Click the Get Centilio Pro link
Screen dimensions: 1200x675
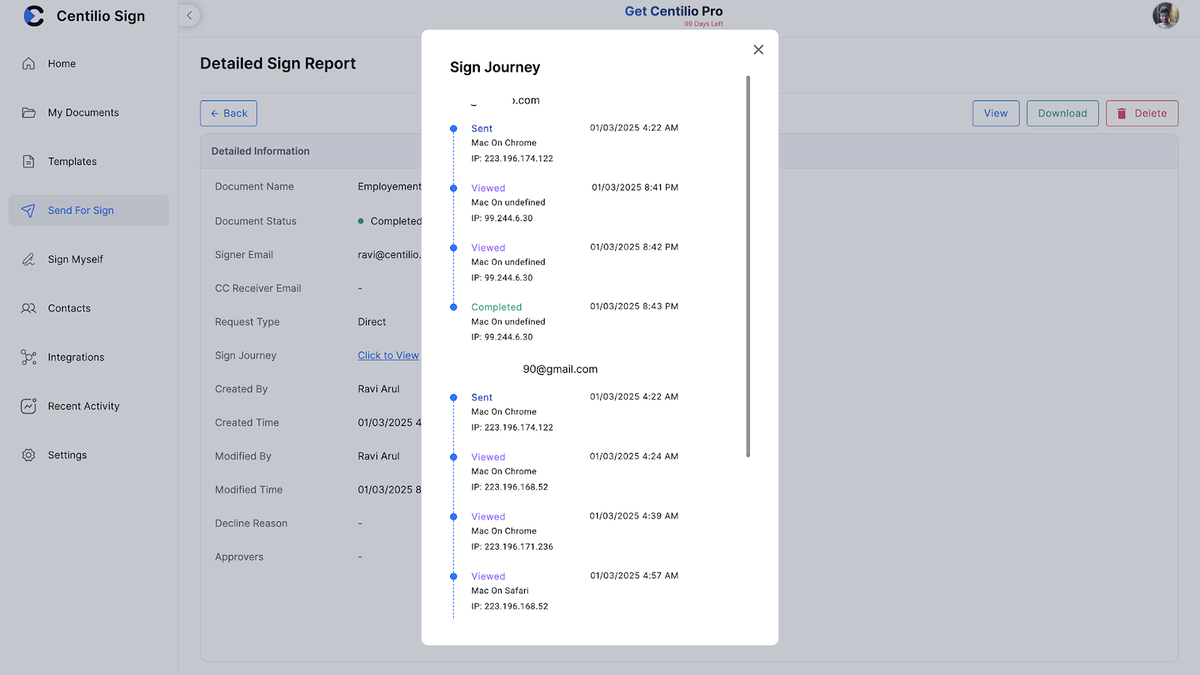[673, 12]
